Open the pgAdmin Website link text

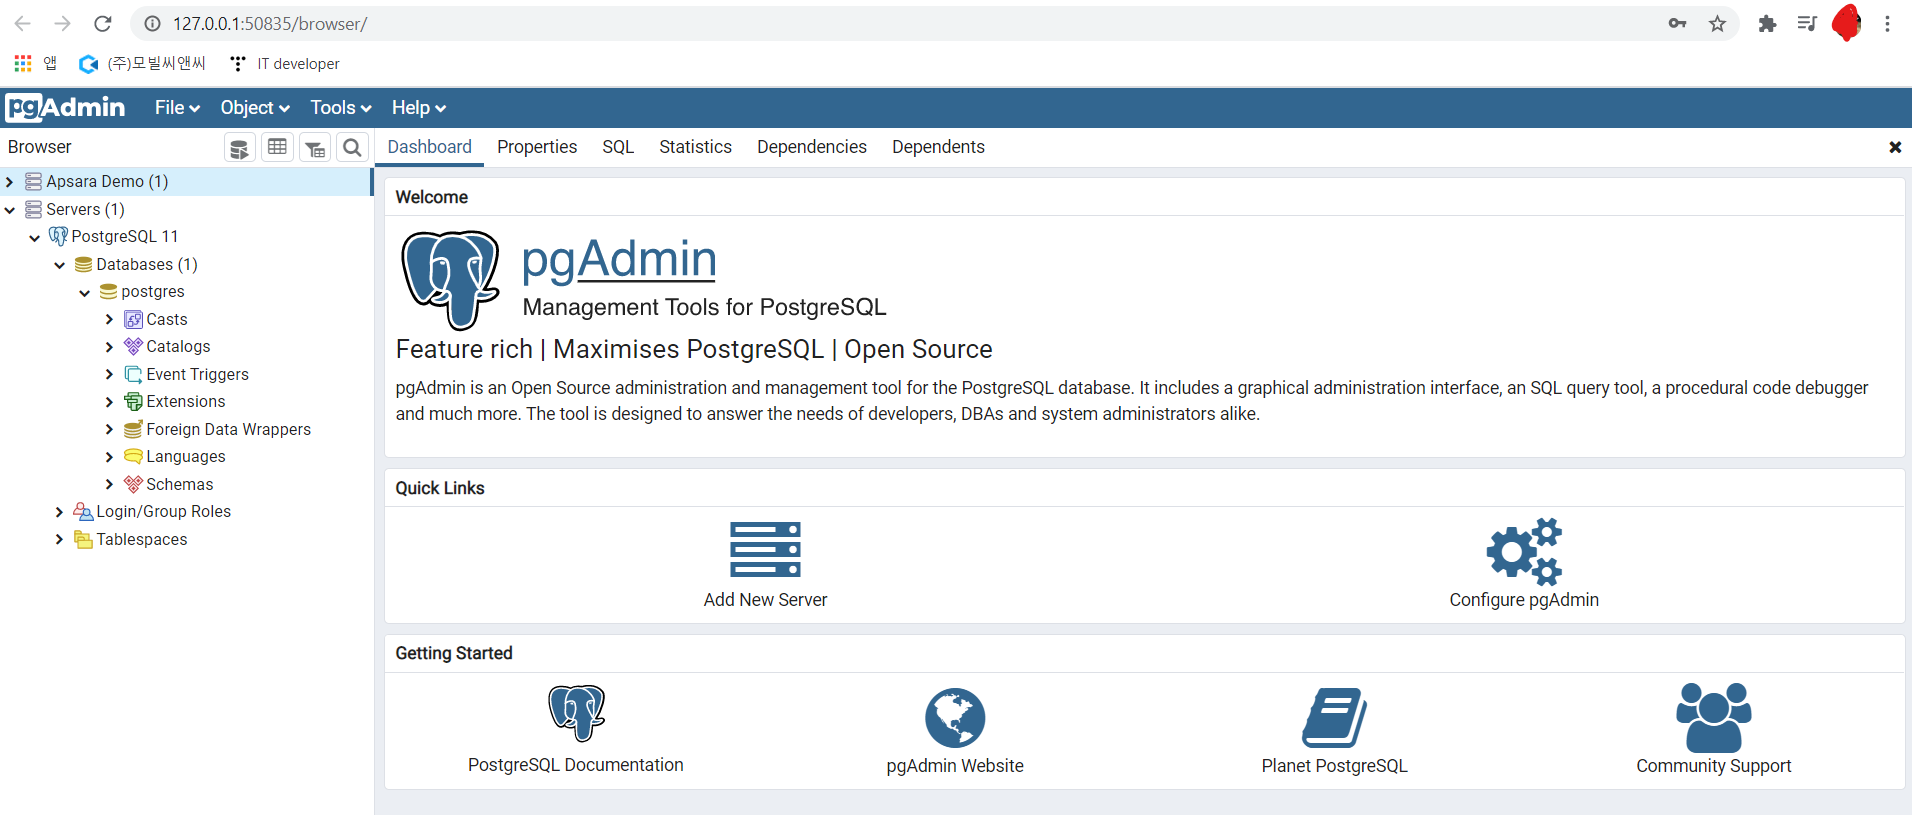click(955, 766)
